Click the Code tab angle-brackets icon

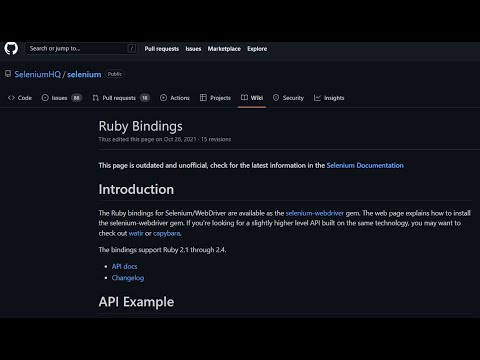tap(11, 98)
